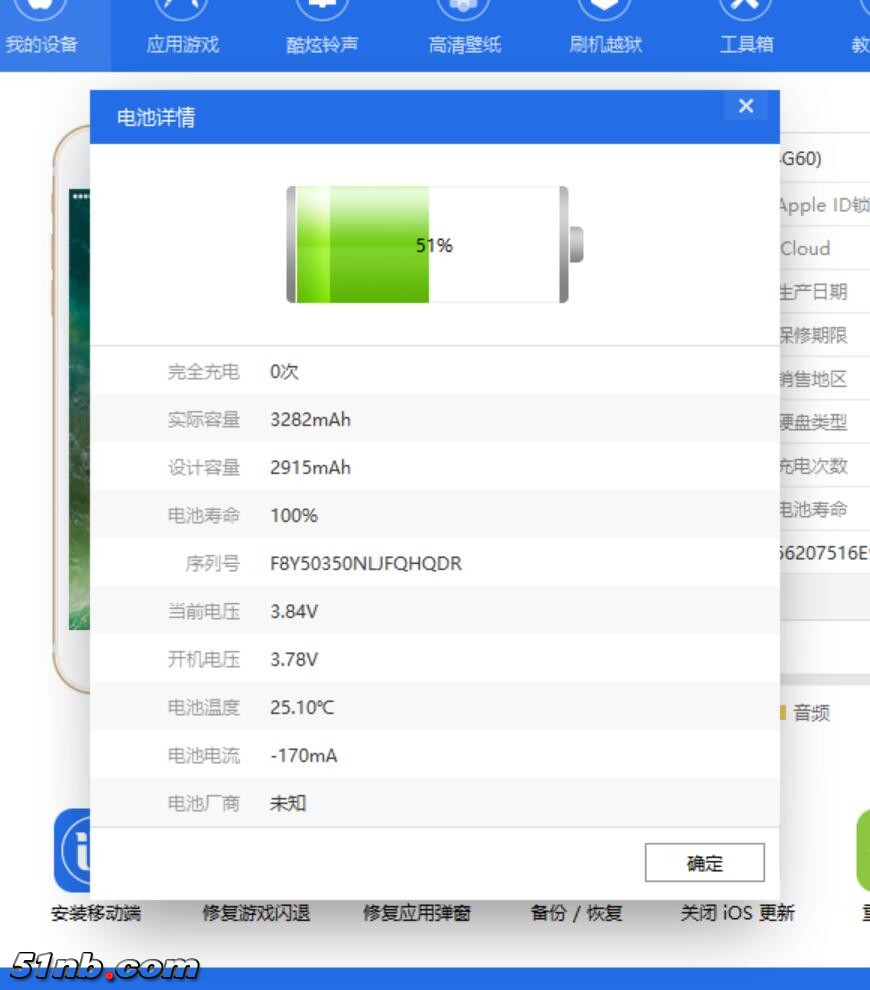870x990 pixels.
Task: Click the iPhone screen preview on the left
Action: 78,410
